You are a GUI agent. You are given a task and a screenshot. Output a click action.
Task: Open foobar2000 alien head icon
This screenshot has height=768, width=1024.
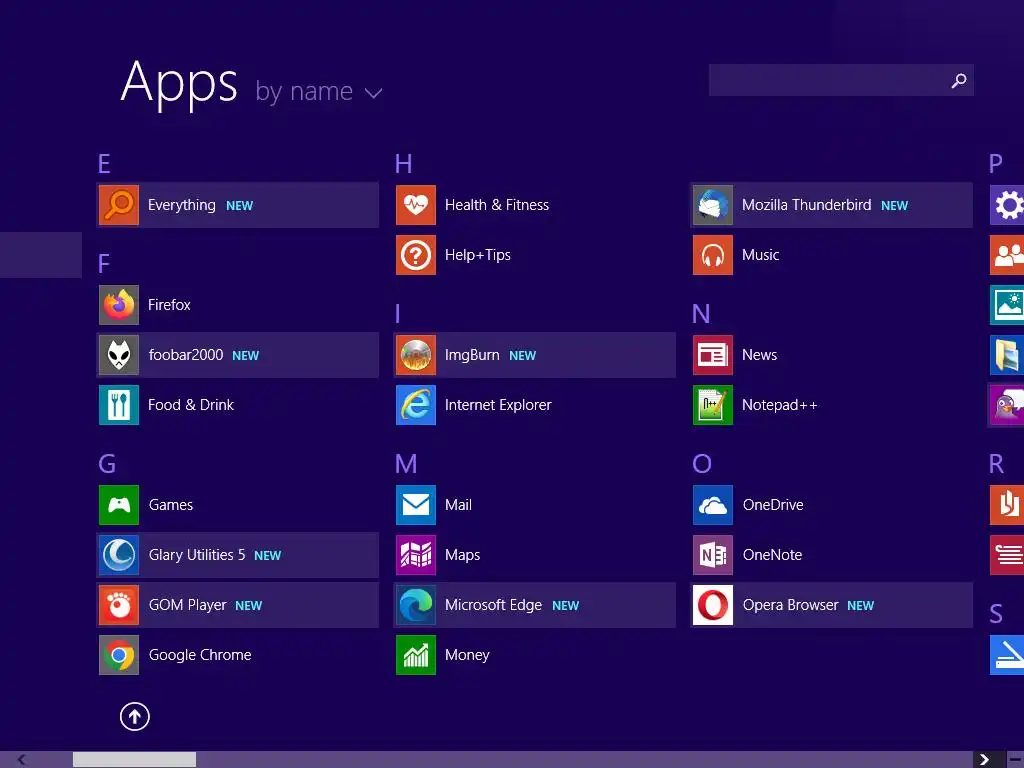pos(119,355)
